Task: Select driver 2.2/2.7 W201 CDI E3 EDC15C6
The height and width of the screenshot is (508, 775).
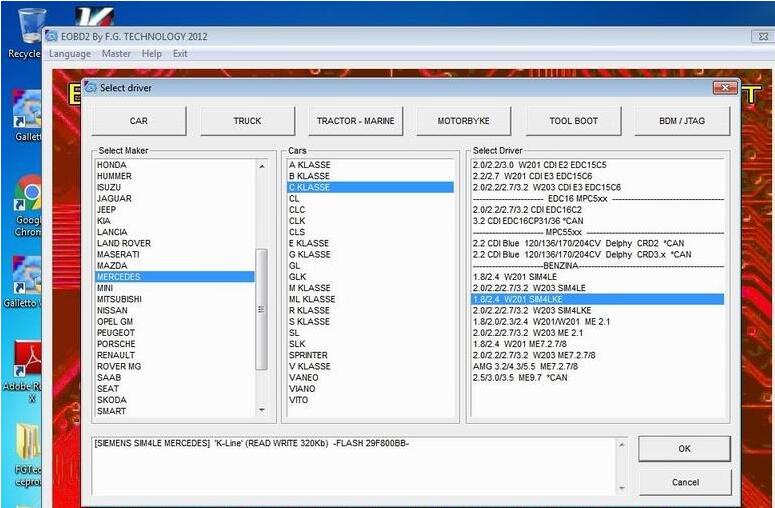Action: click(598, 176)
